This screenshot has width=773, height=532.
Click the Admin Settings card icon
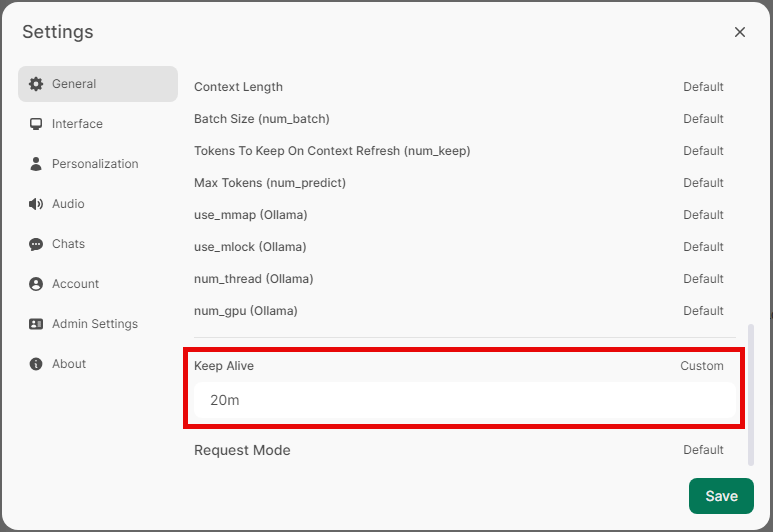(35, 323)
